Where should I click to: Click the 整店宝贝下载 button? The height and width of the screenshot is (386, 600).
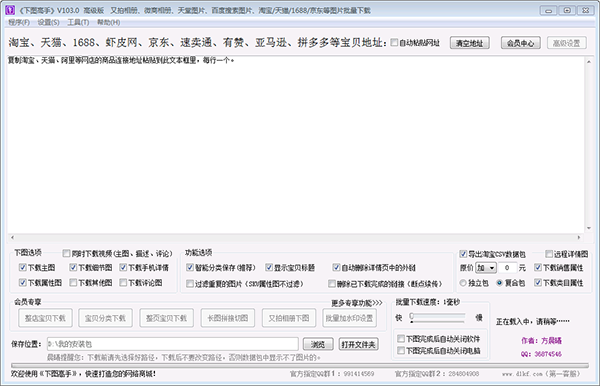[x=45, y=318]
